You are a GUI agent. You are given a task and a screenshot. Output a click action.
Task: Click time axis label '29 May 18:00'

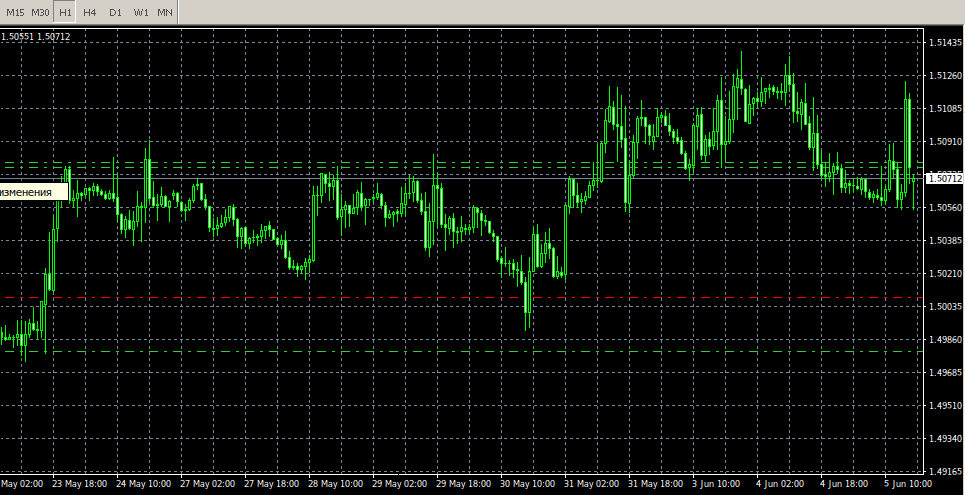464,484
